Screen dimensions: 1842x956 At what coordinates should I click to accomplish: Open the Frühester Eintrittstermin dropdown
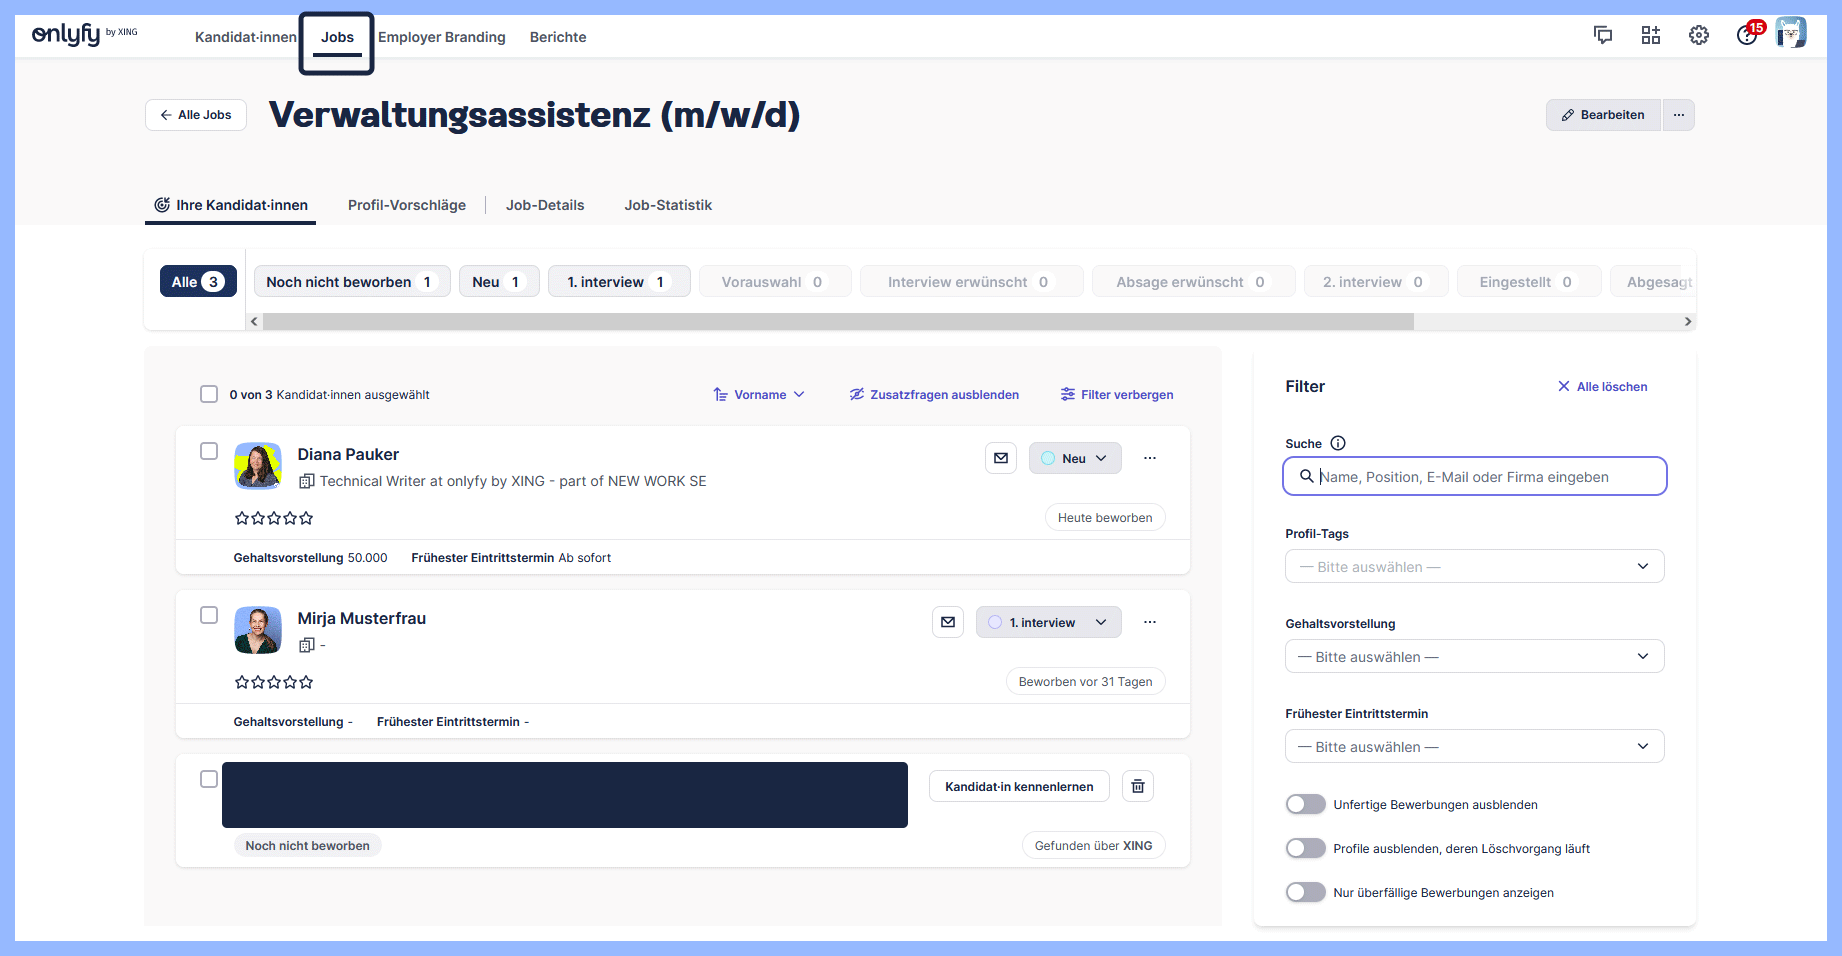coord(1473,746)
